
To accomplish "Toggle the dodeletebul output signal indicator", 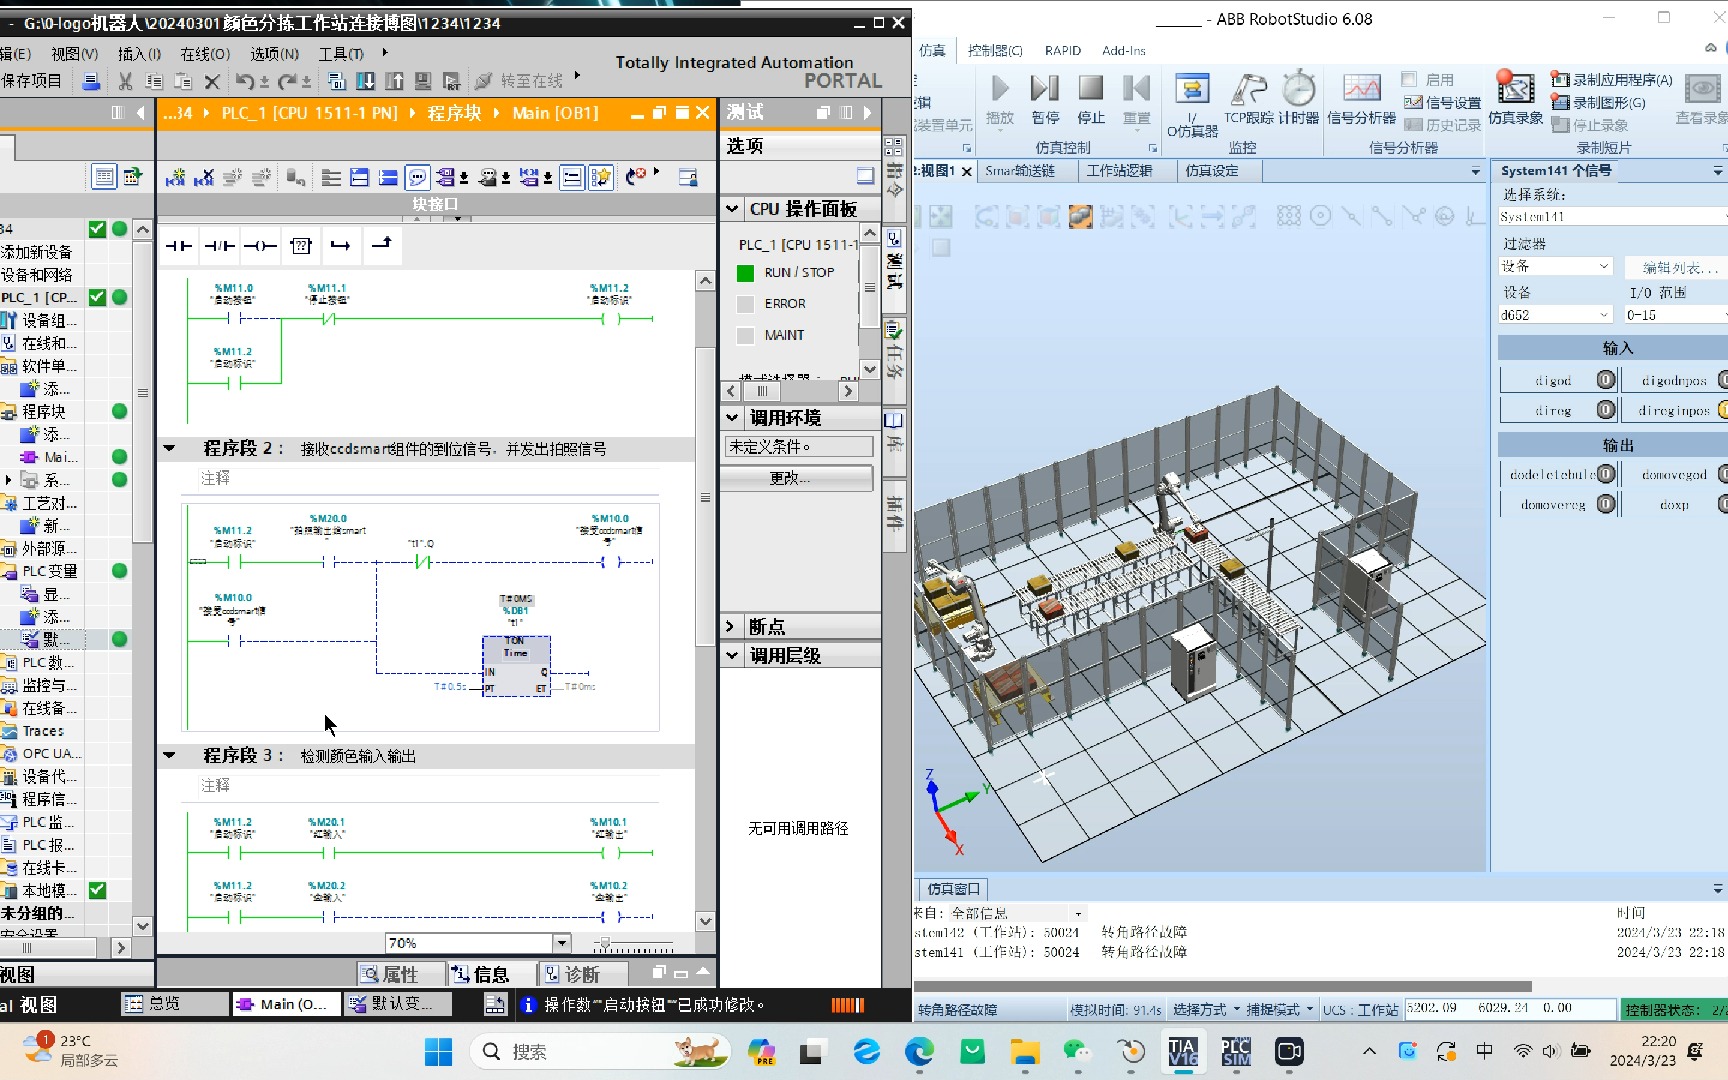I will pos(1606,474).
